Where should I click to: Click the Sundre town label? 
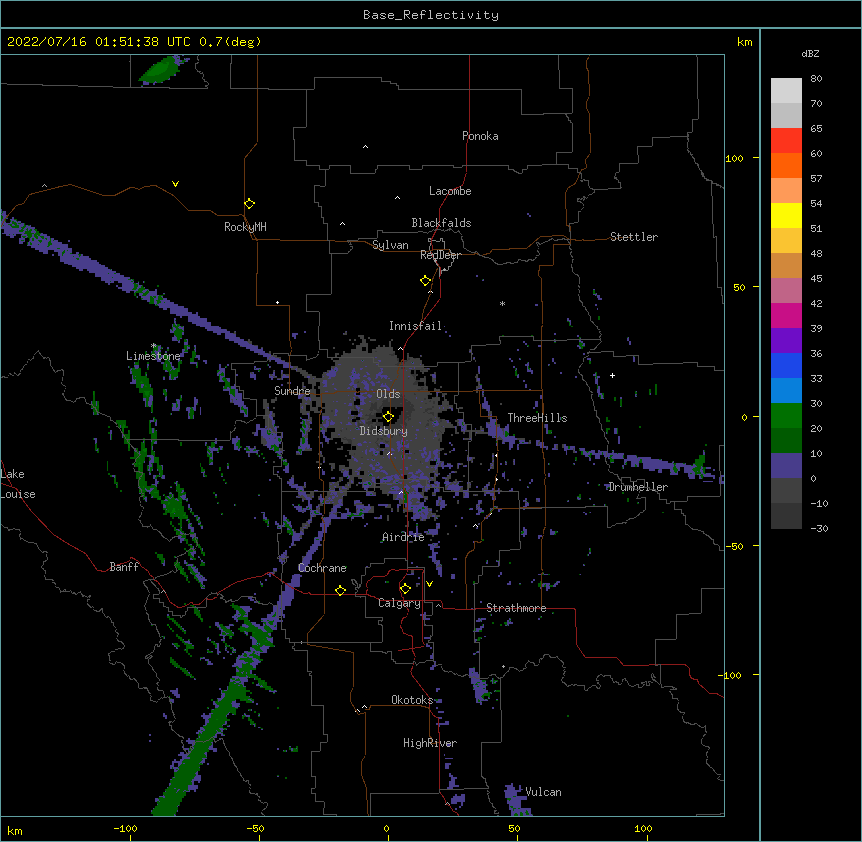(x=292, y=391)
